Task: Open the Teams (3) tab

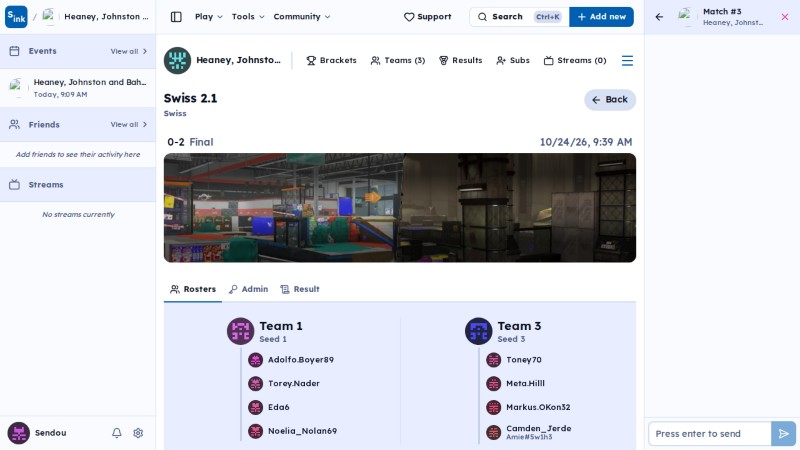Action: pyautogui.click(x=397, y=60)
